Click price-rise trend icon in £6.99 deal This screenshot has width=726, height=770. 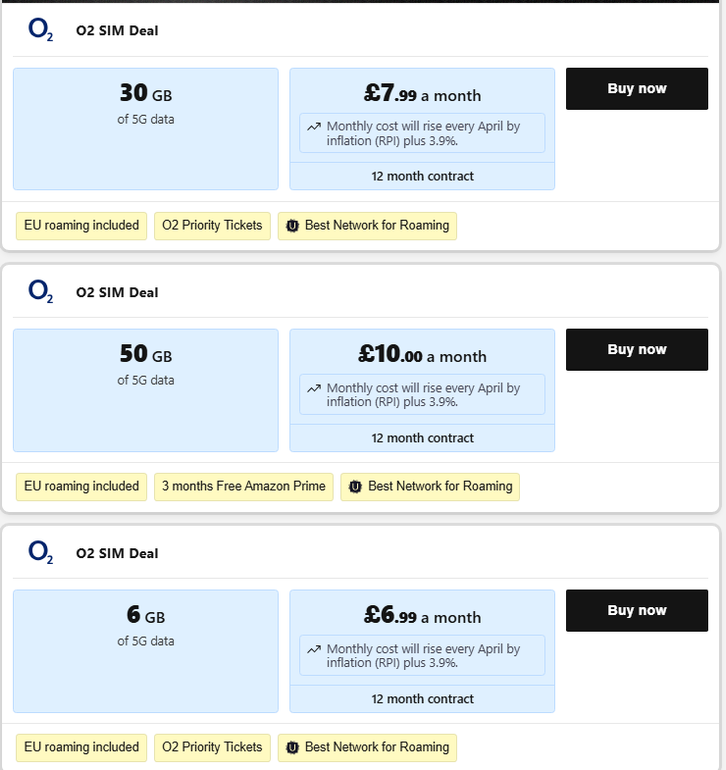[x=314, y=649]
